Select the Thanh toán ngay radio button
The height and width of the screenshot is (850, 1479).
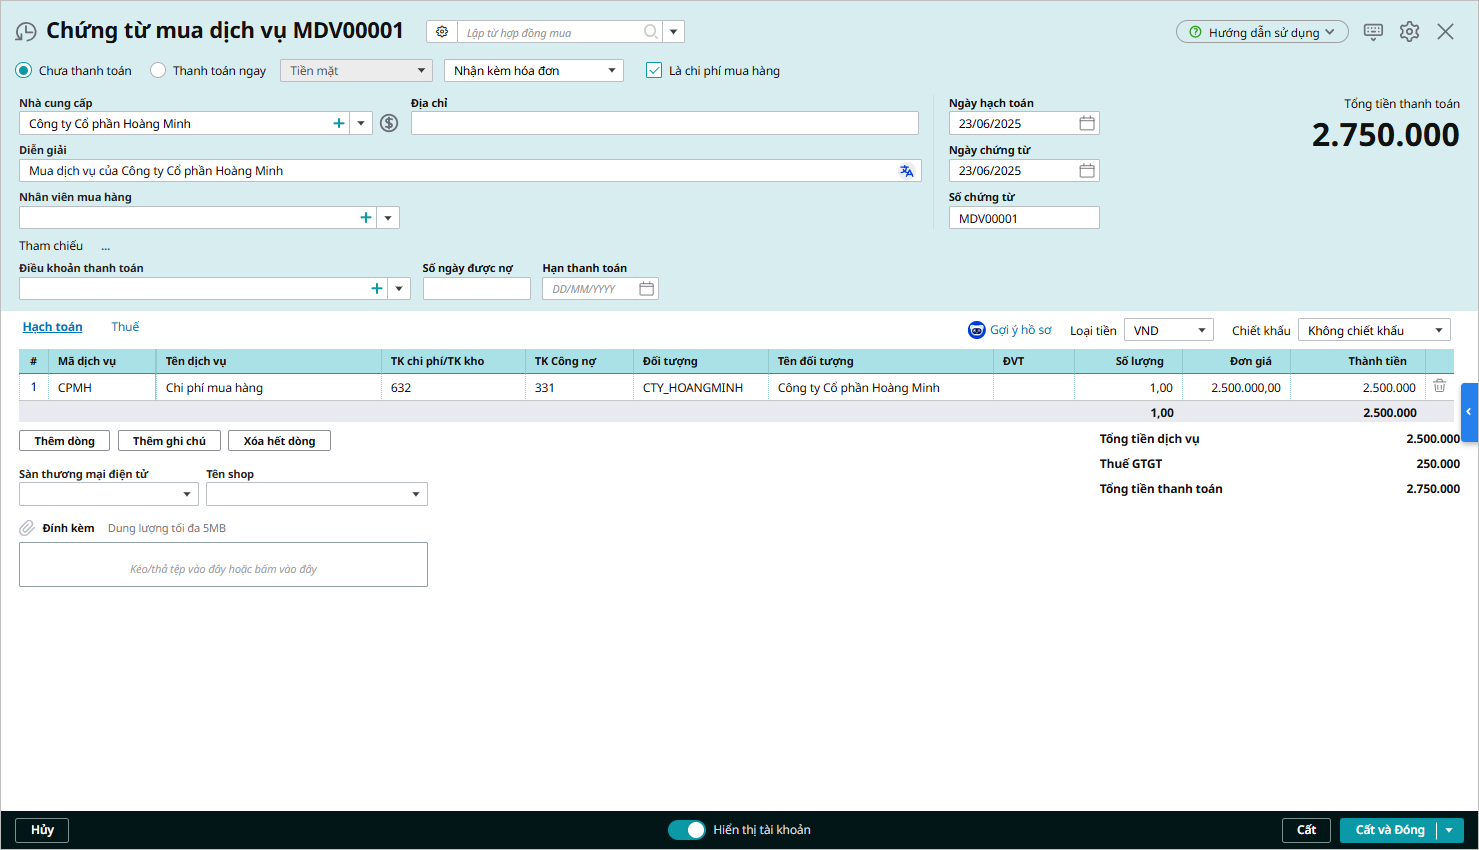[x=158, y=71]
